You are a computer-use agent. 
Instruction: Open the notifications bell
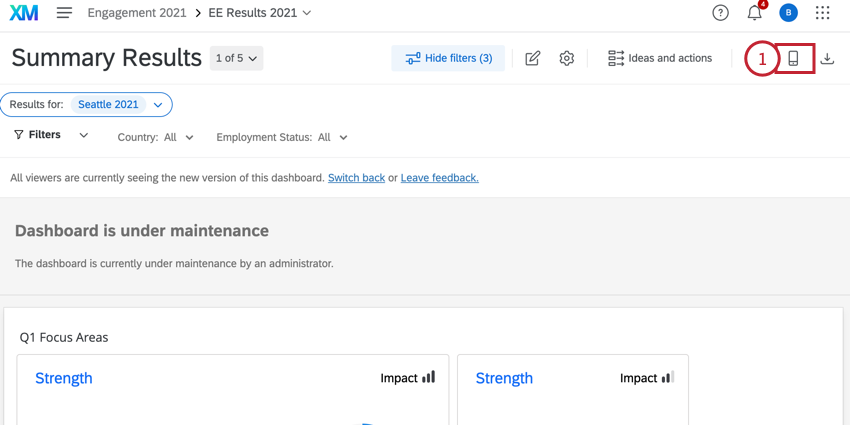point(755,13)
